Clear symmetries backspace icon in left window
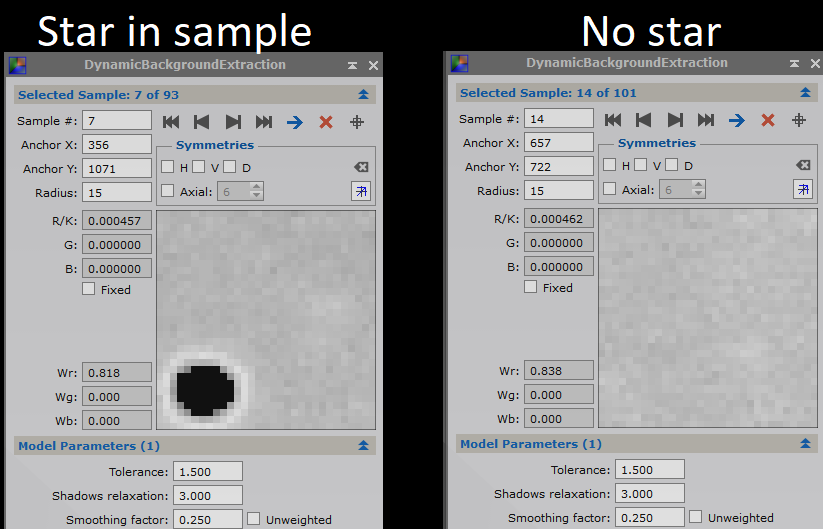The image size is (823, 529). point(361,167)
